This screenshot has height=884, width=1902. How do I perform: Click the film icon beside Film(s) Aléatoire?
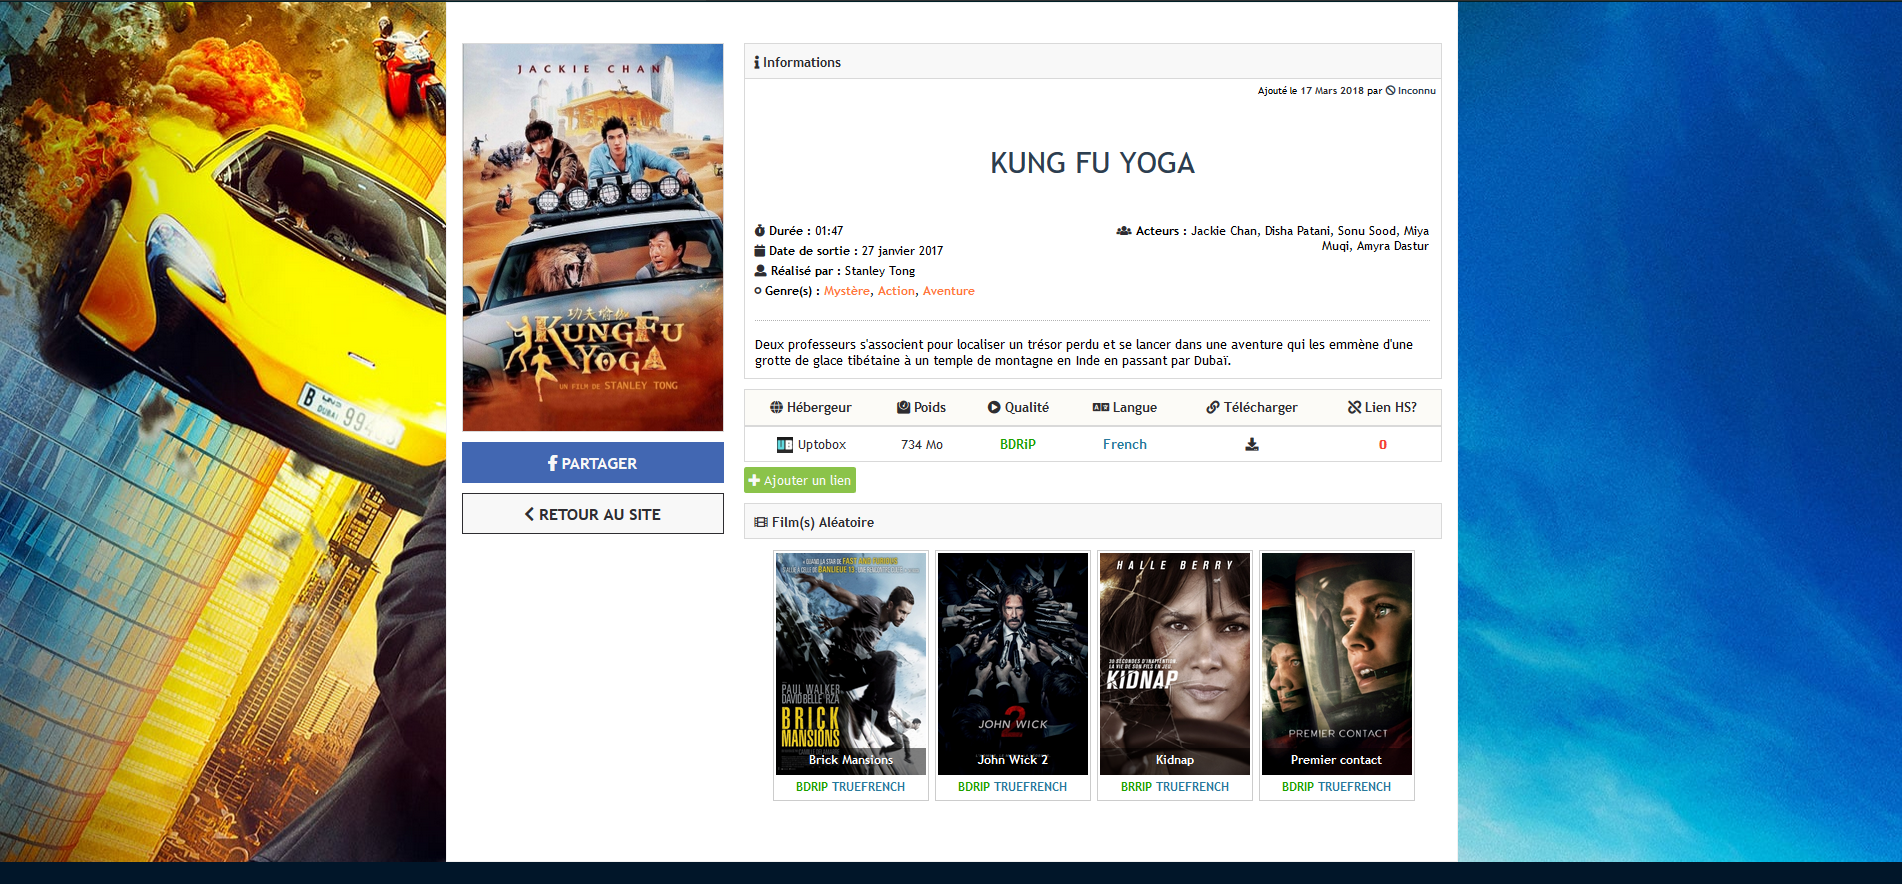[x=761, y=522]
